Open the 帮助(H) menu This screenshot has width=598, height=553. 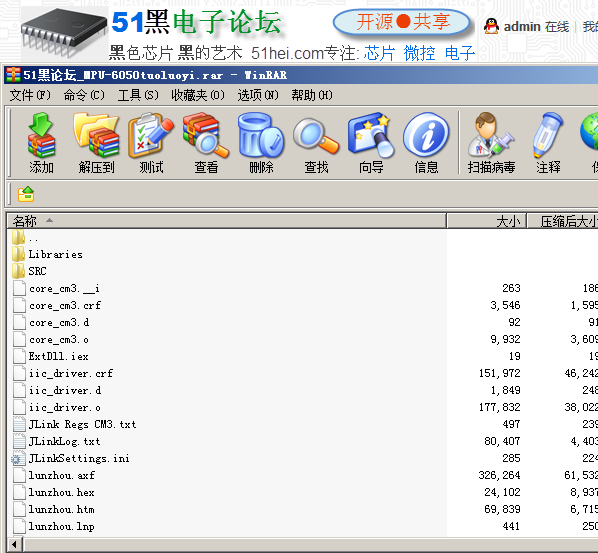tap(312, 95)
